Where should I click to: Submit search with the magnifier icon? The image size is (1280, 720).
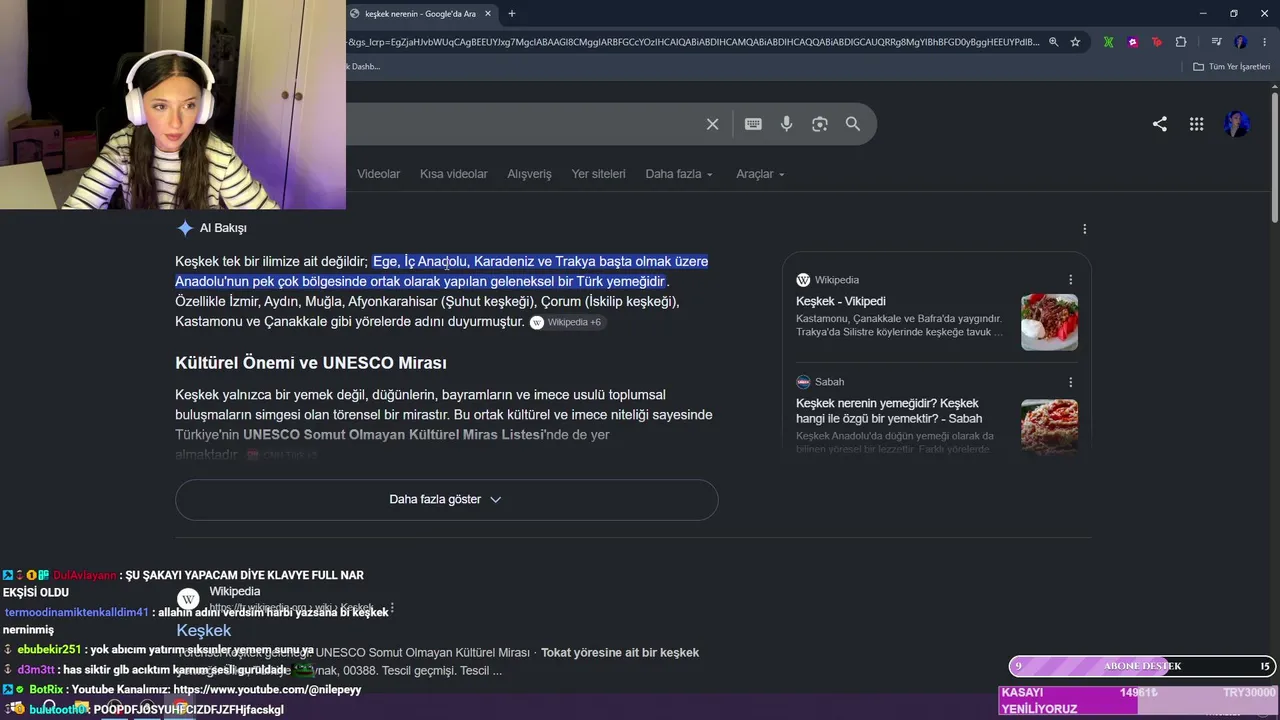pos(853,124)
